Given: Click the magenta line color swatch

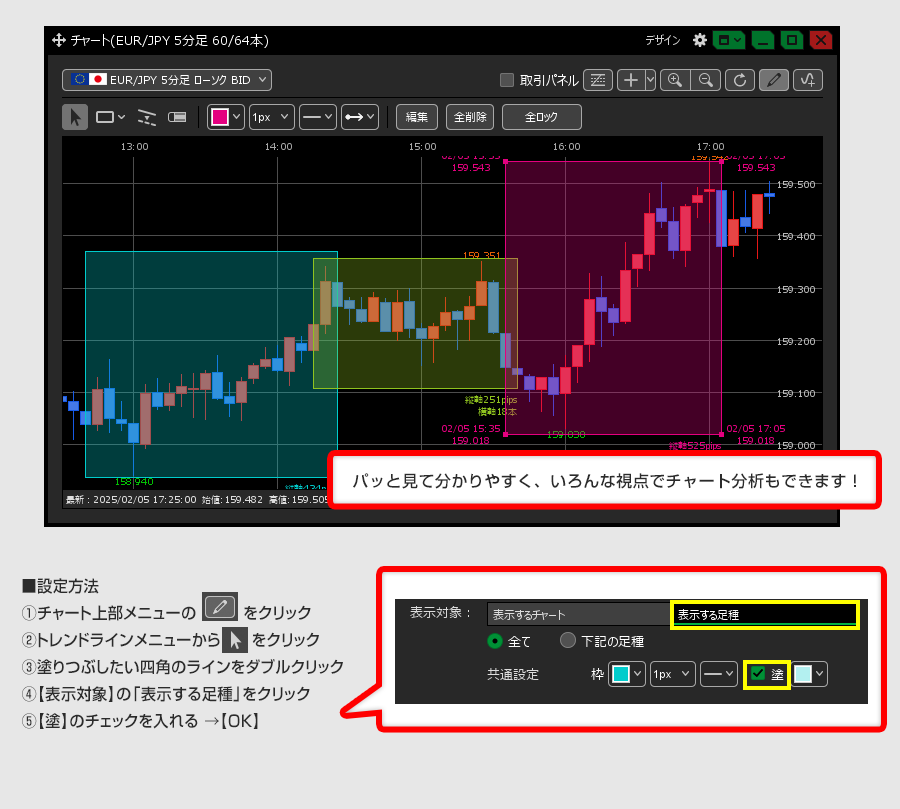Looking at the screenshot, I should pos(220,117).
